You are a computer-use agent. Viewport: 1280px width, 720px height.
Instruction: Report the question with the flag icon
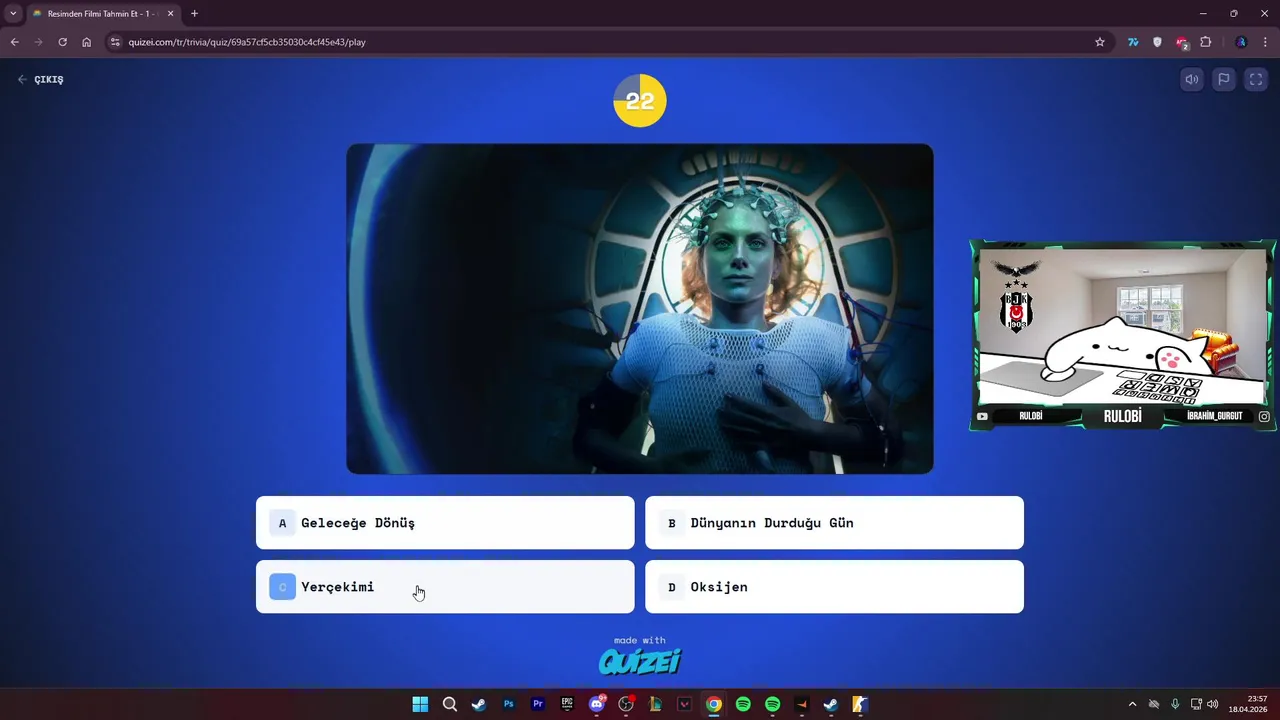pyautogui.click(x=1224, y=80)
